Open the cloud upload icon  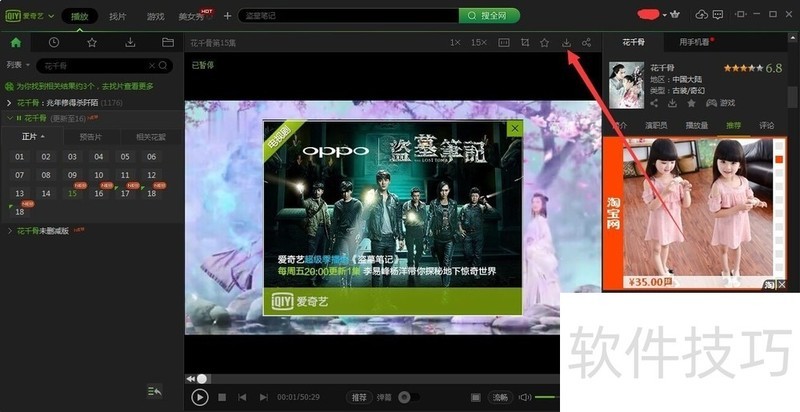click(x=702, y=15)
